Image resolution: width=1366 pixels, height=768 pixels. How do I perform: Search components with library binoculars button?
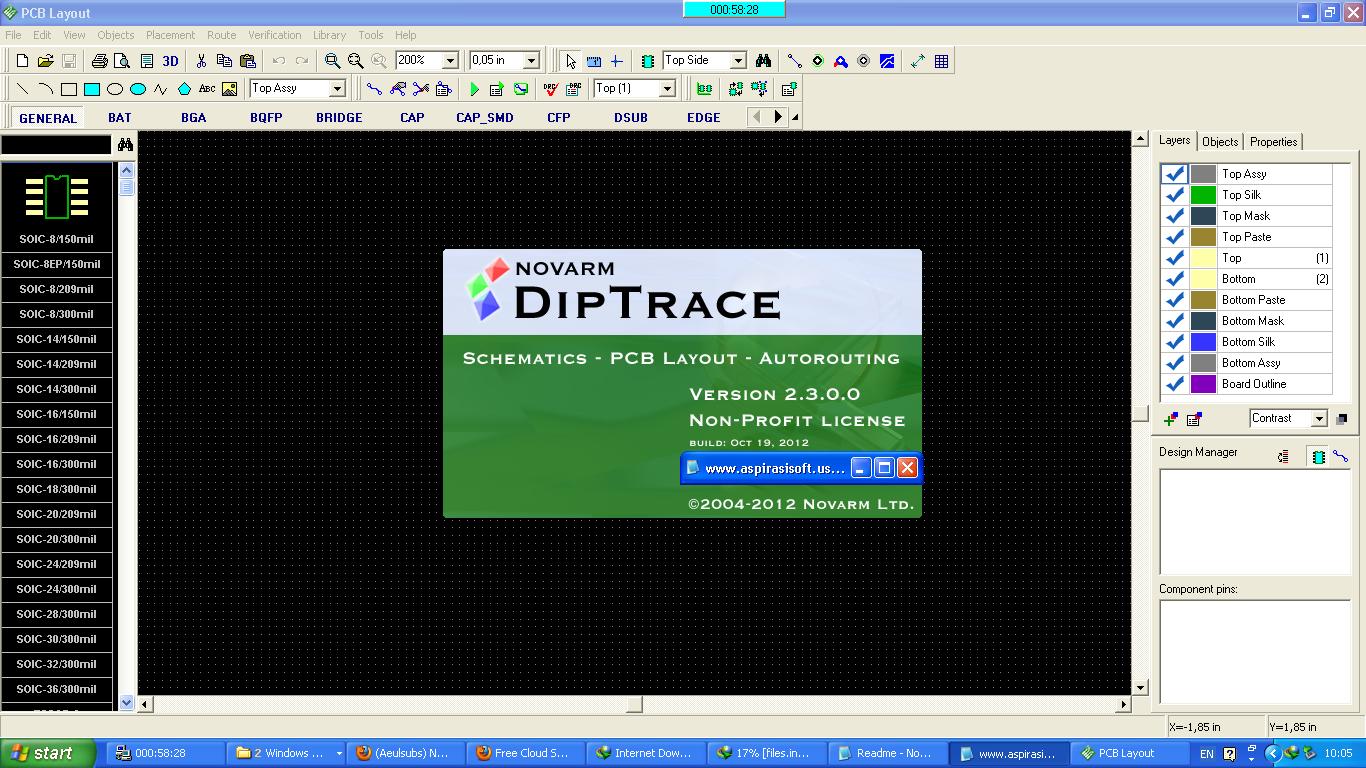(x=125, y=145)
